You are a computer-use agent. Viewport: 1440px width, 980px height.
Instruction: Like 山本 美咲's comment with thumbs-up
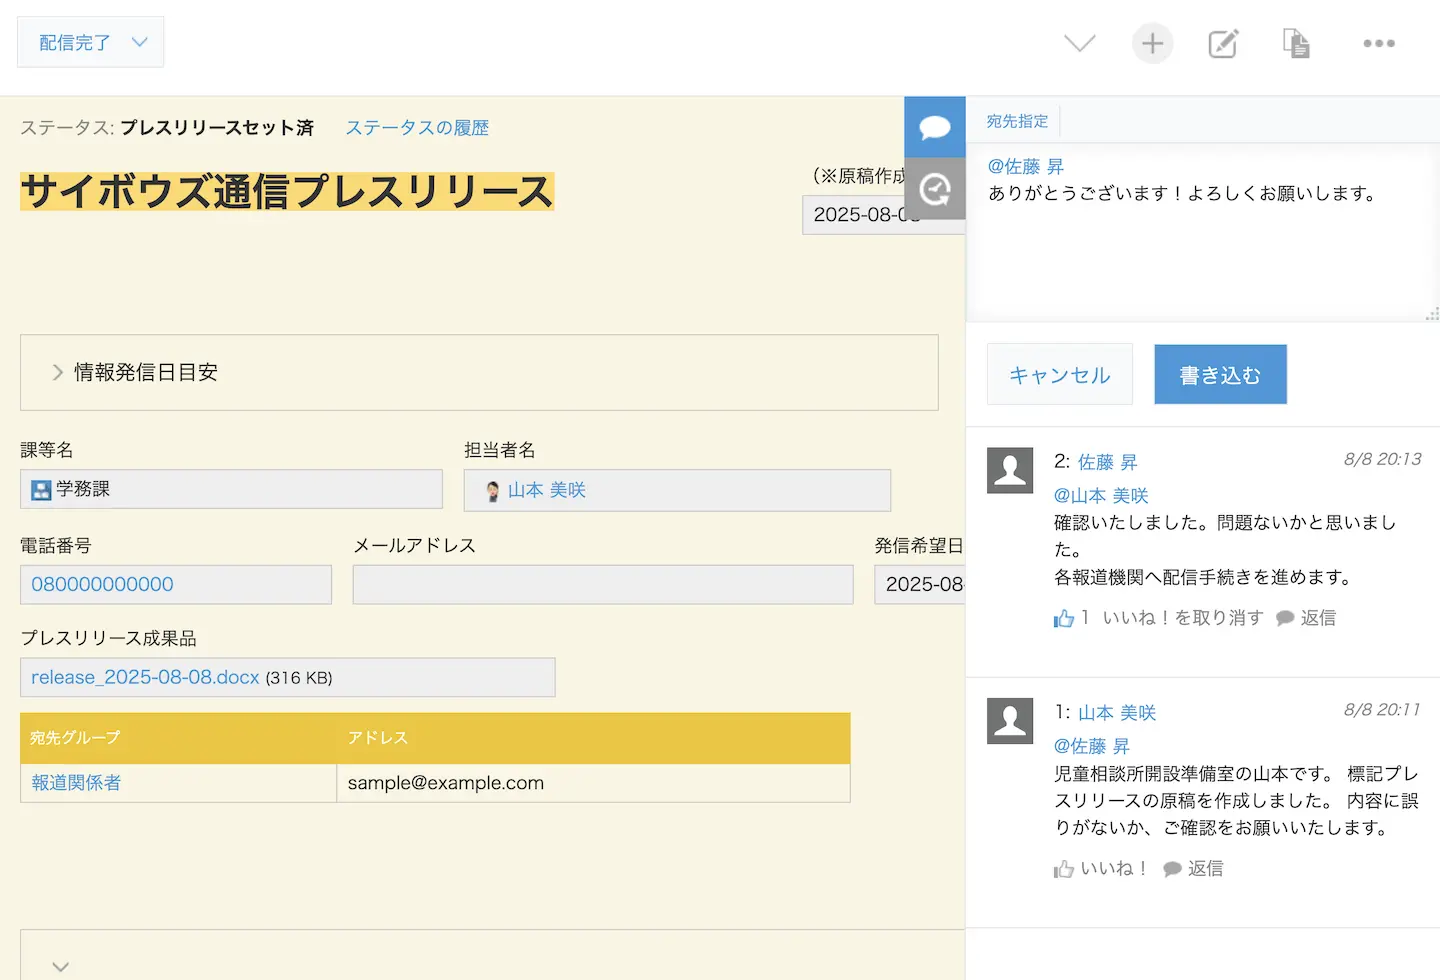1100,868
